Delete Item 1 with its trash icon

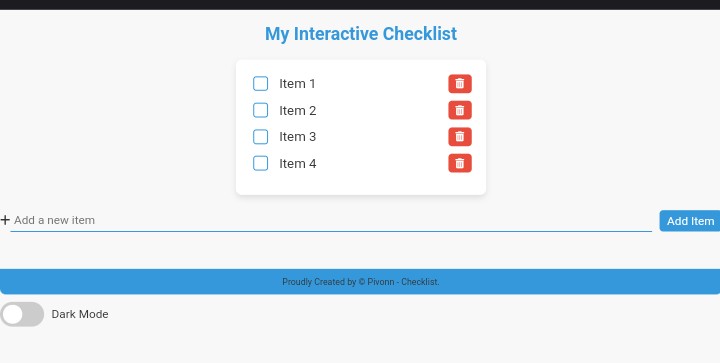[x=460, y=84]
